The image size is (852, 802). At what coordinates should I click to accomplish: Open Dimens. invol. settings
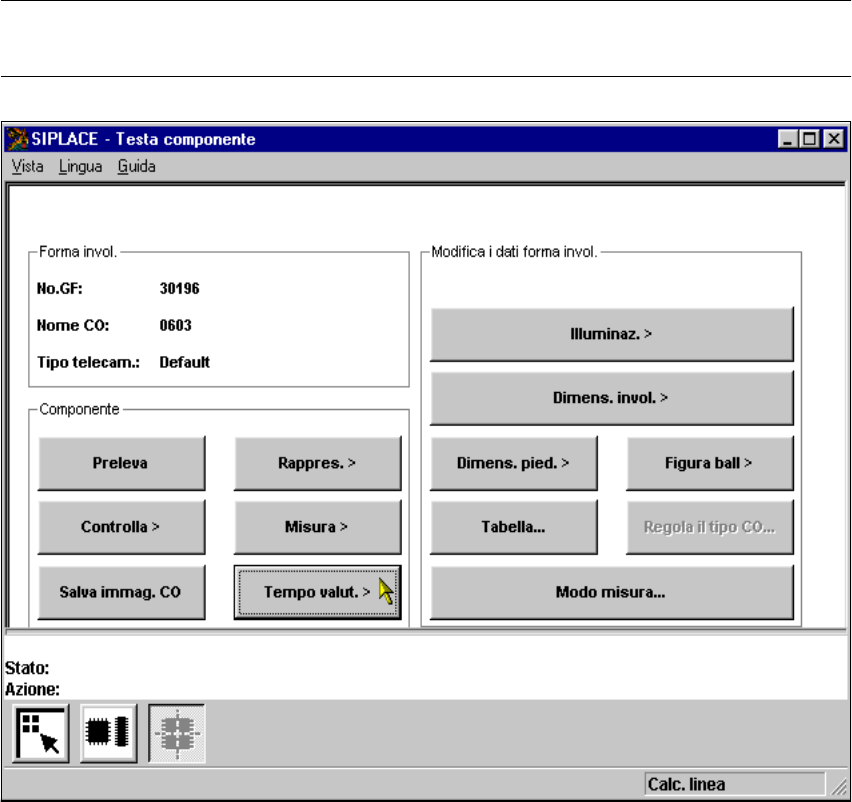611,398
